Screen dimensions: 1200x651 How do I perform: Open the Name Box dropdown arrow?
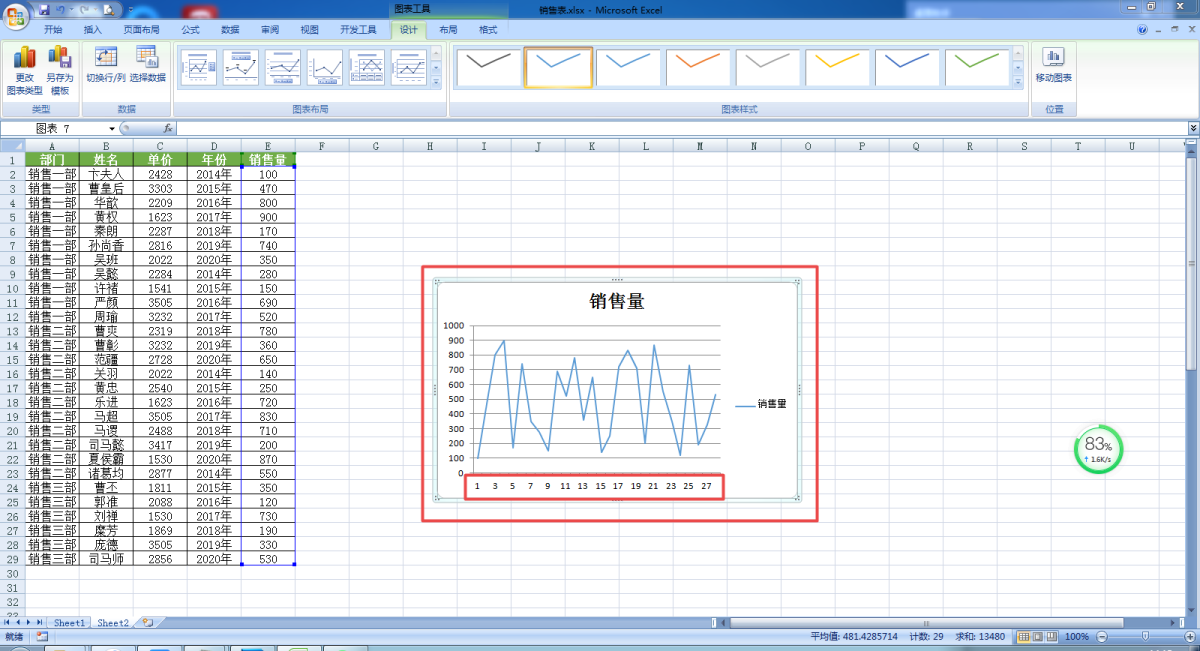112,129
